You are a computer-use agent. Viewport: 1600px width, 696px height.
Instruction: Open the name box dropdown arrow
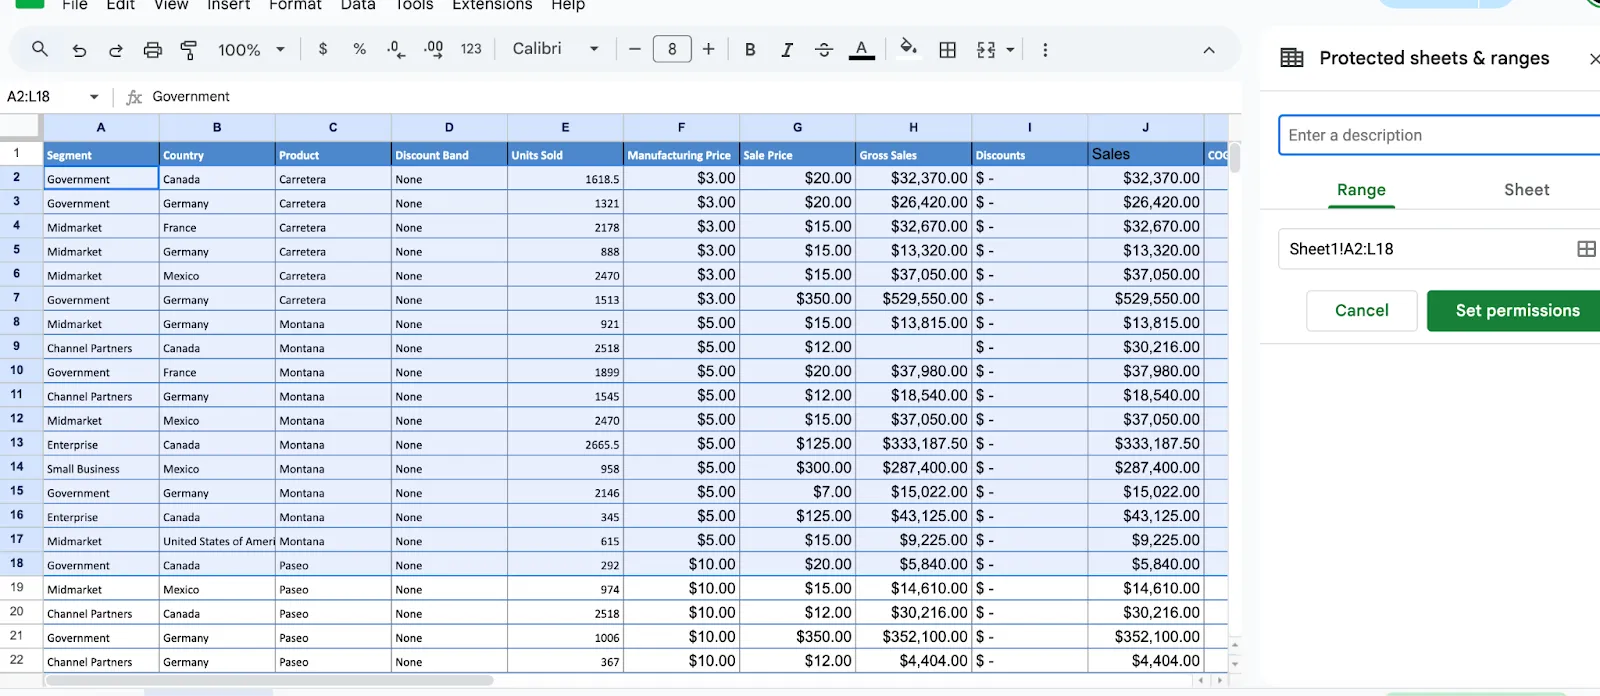click(x=94, y=97)
